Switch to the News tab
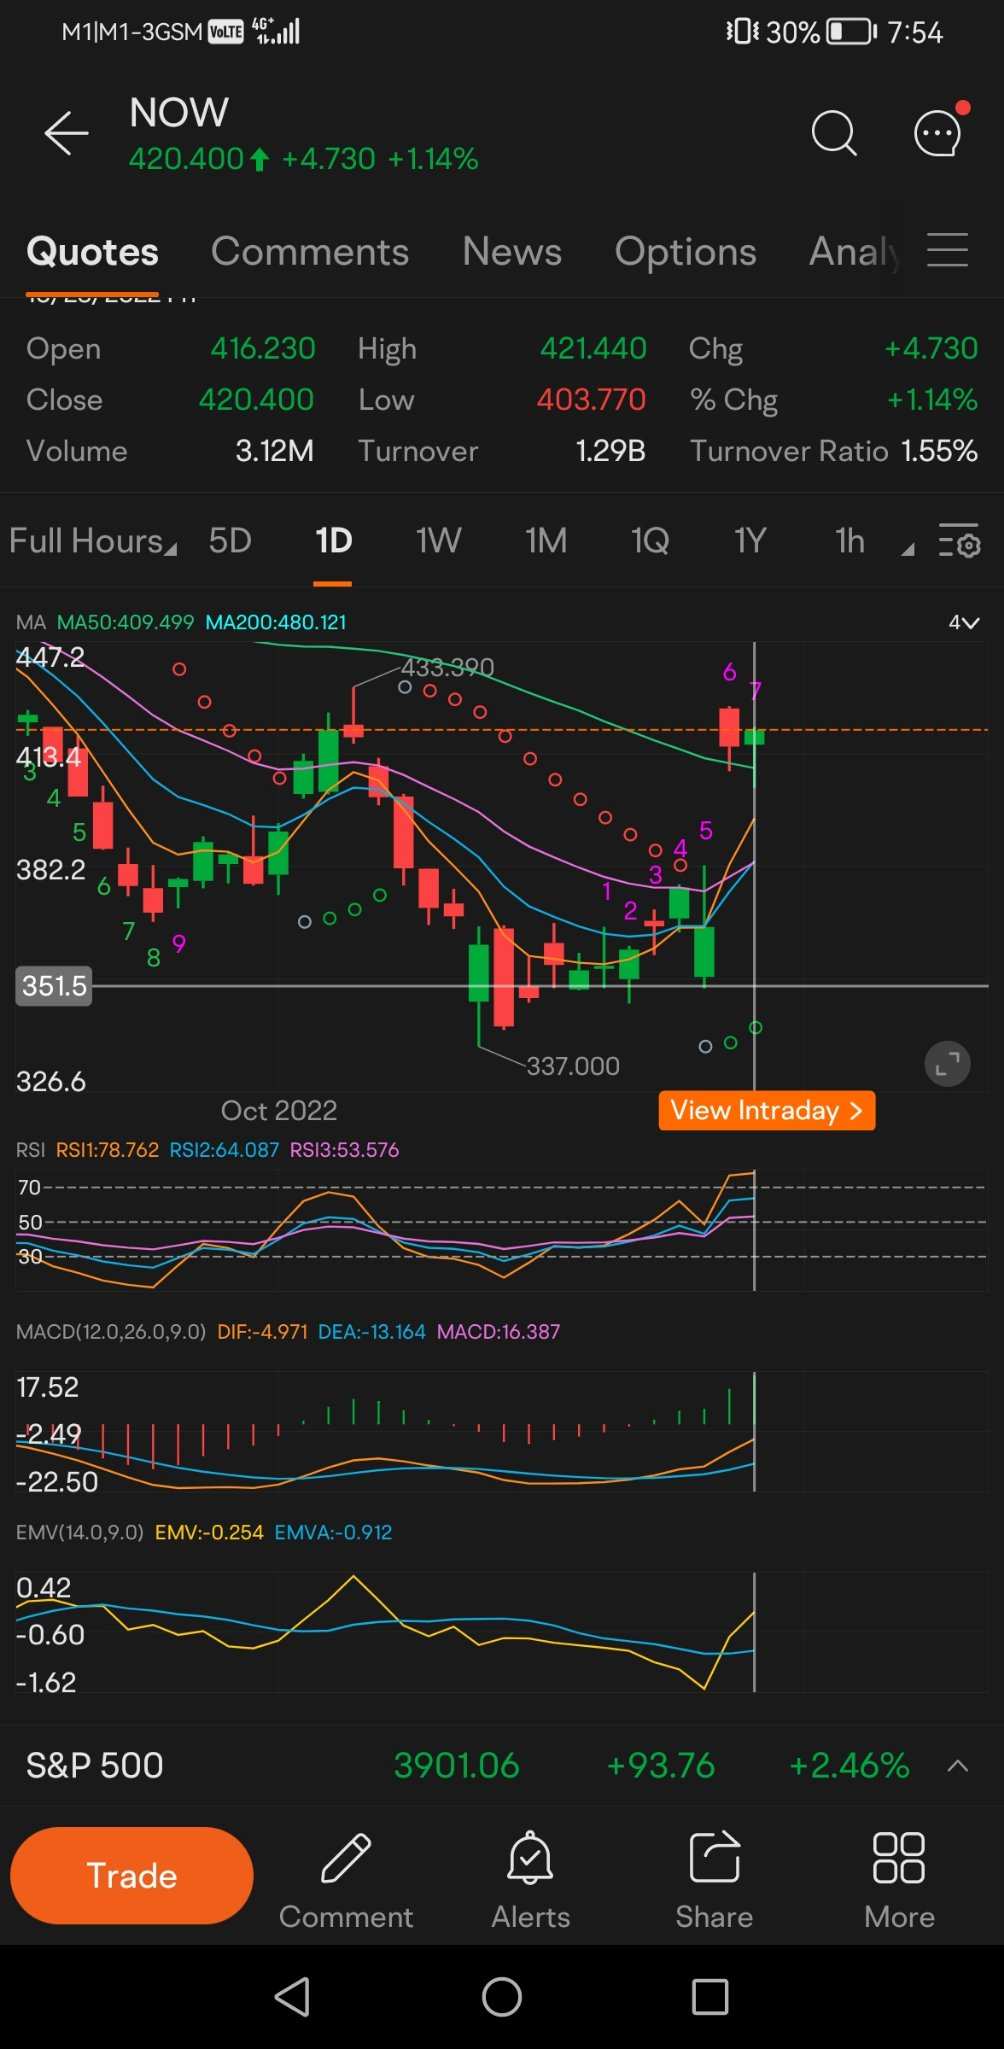 click(512, 252)
